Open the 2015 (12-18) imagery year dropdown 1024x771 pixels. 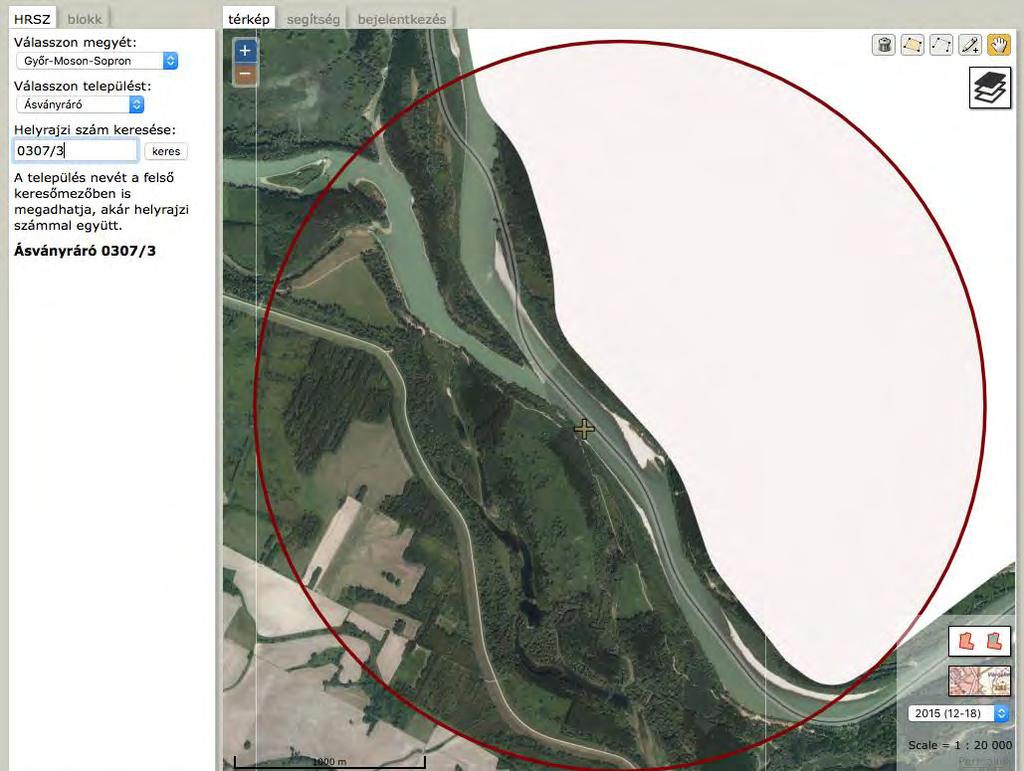click(958, 713)
